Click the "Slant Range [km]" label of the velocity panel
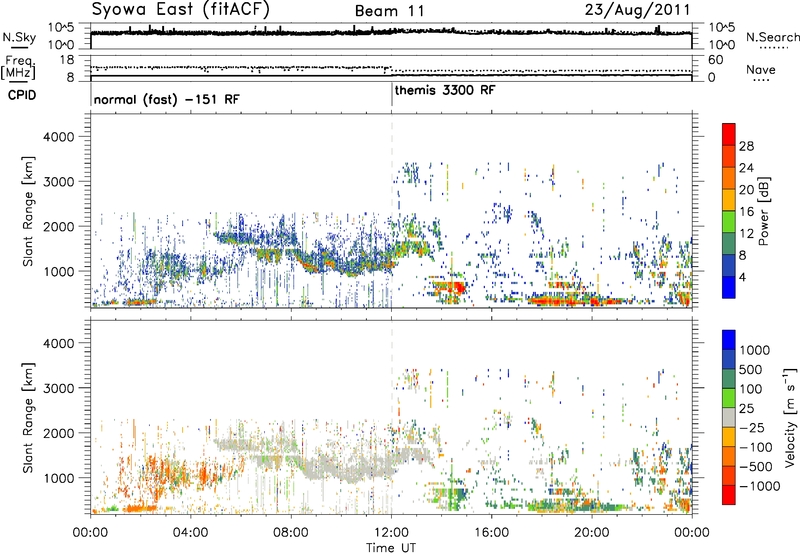This screenshot has height=554, width=800. click(28, 417)
